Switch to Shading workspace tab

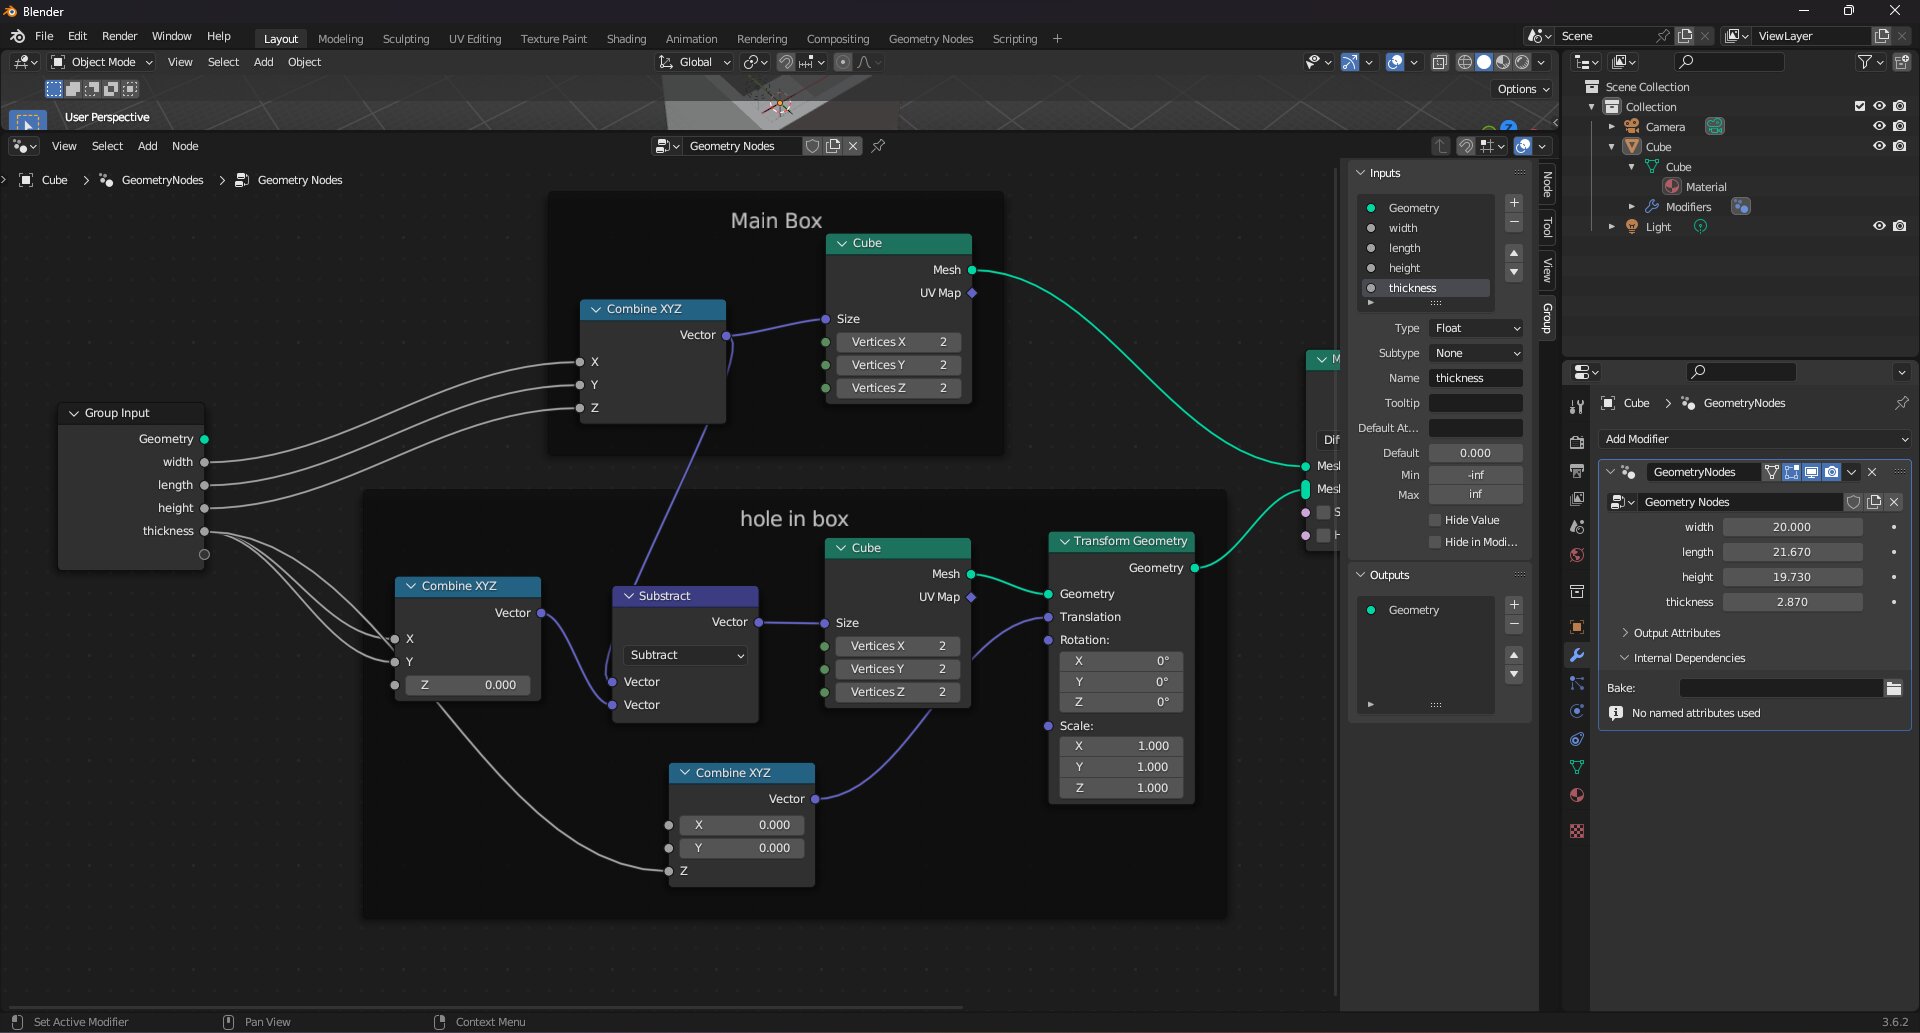point(626,39)
